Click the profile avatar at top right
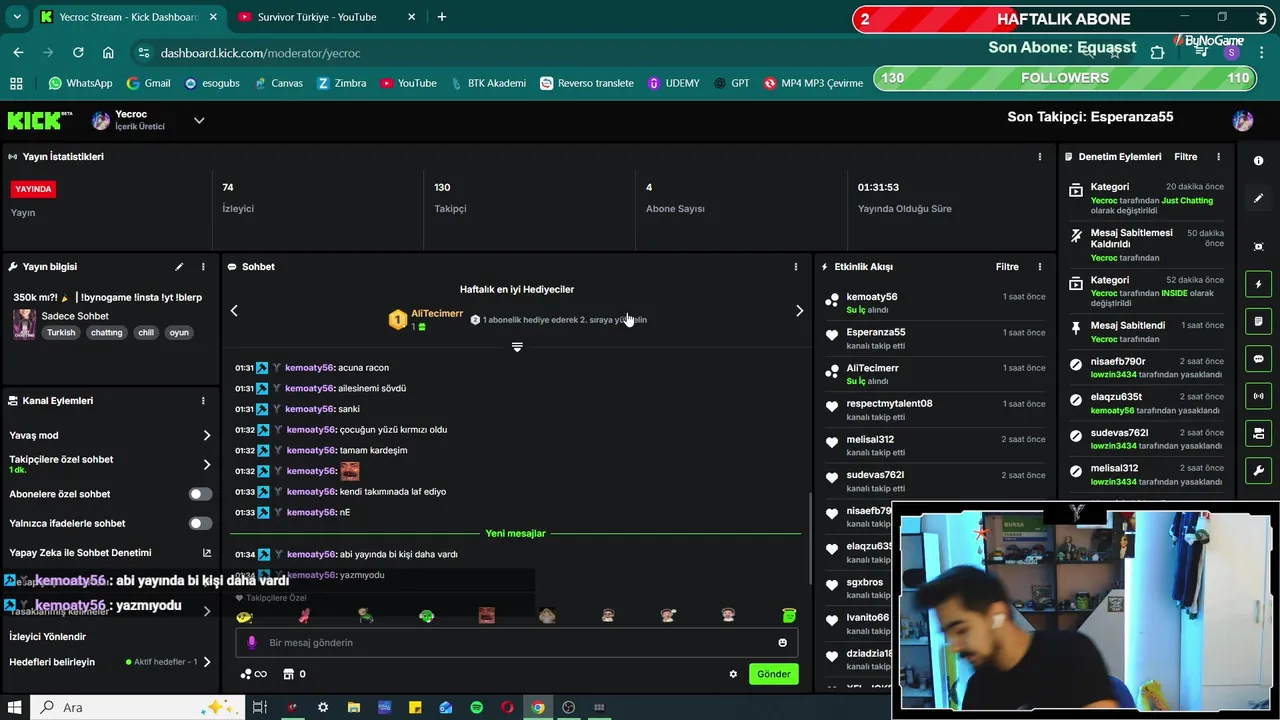The image size is (1280, 720). [1243, 121]
